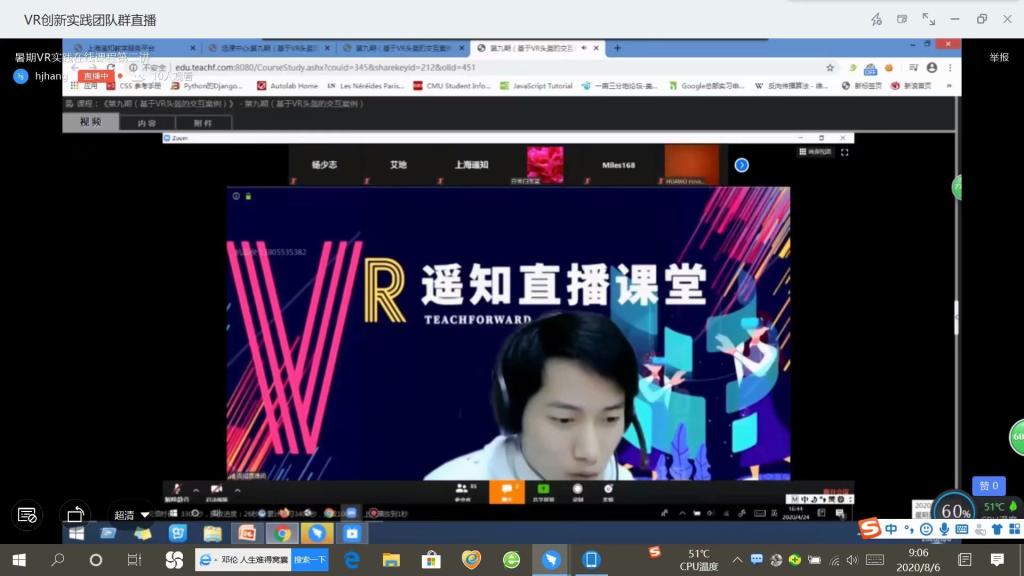
Task: Open the CMU Student Info bookmark
Action: (x=452, y=86)
